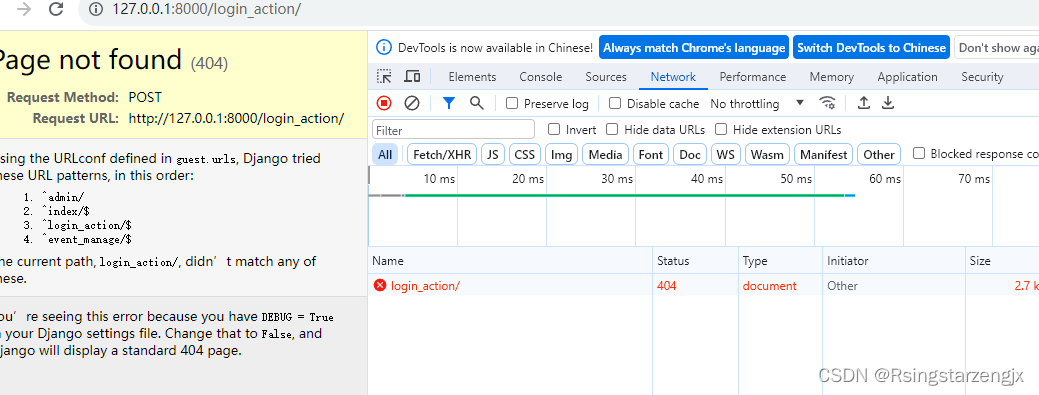Click the browser forward arrow

(x=24, y=9)
